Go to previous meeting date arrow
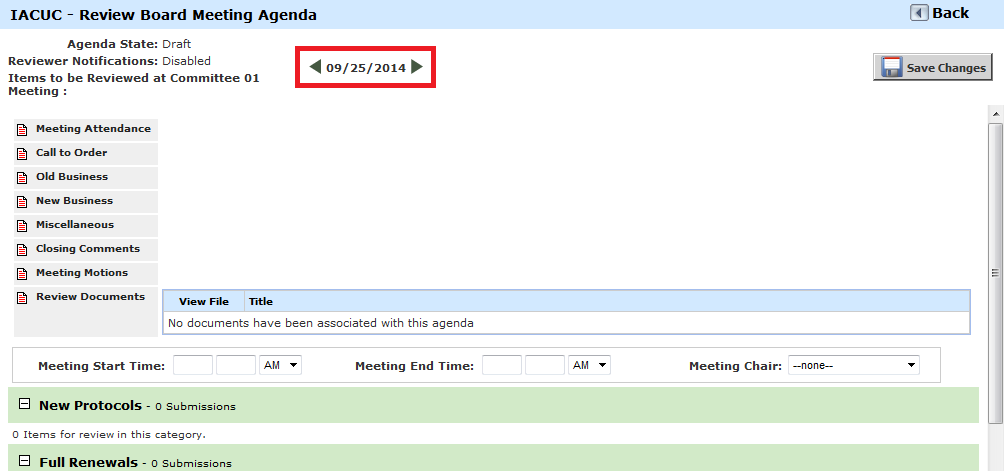The height and width of the screenshot is (471, 1004). coord(315,67)
